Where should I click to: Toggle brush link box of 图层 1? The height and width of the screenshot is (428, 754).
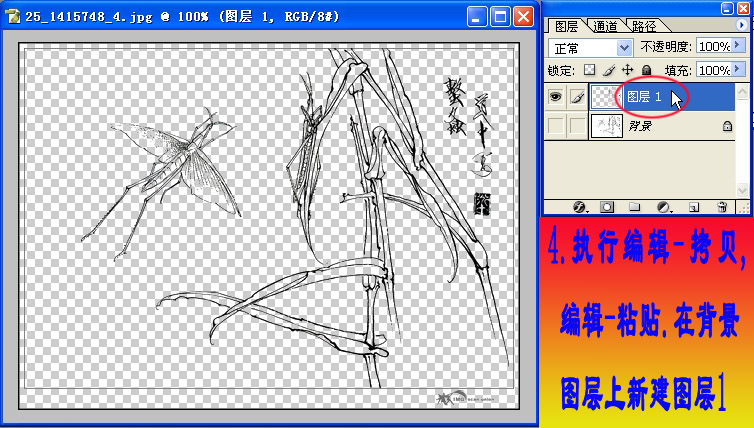pyautogui.click(x=578, y=97)
